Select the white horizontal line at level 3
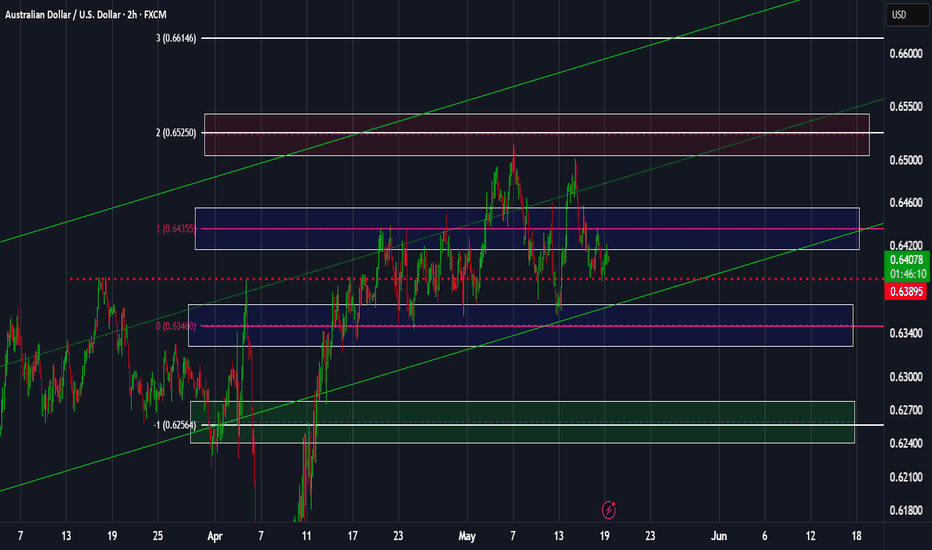 542,38
